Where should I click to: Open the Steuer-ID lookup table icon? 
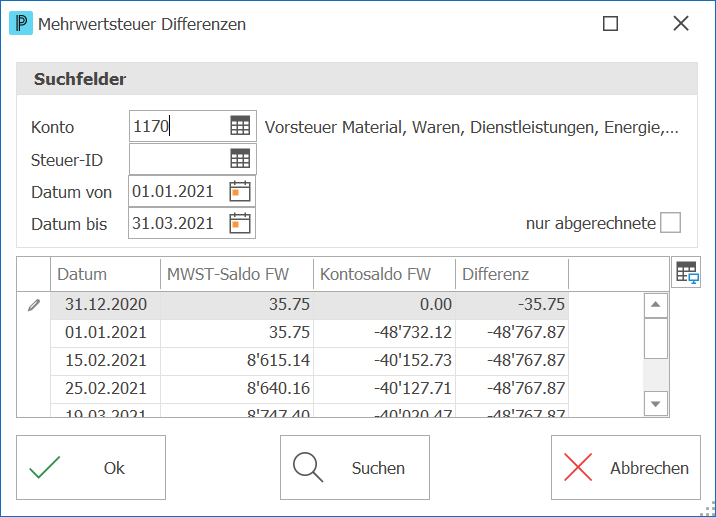[240, 158]
